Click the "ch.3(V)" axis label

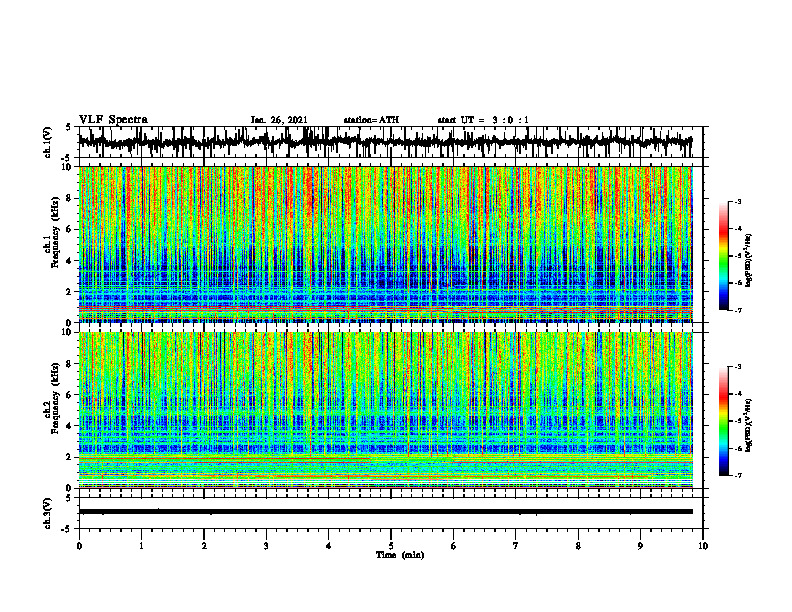coord(48,513)
